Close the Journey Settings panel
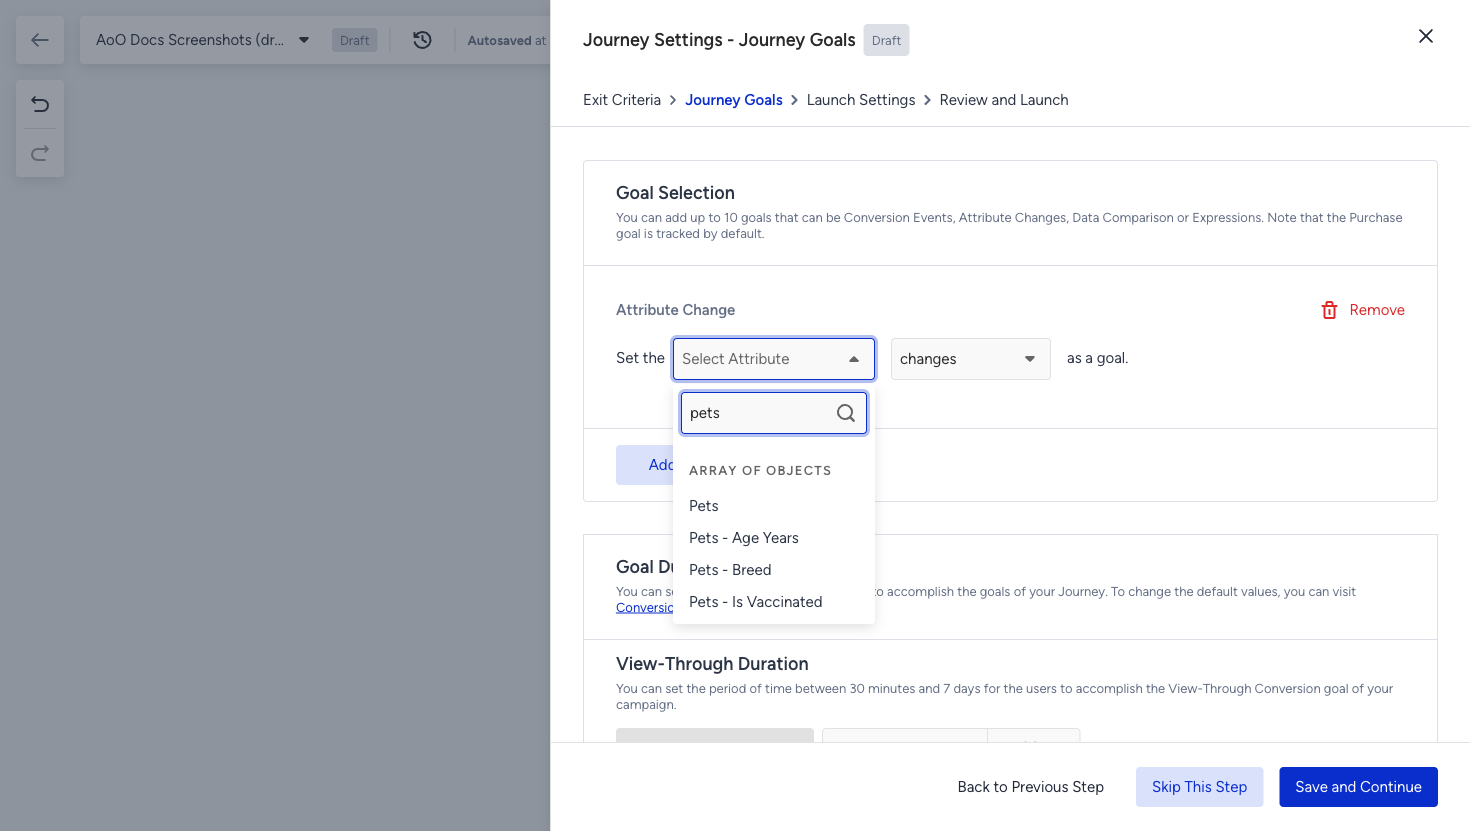This screenshot has height=831, width=1470. [x=1426, y=36]
